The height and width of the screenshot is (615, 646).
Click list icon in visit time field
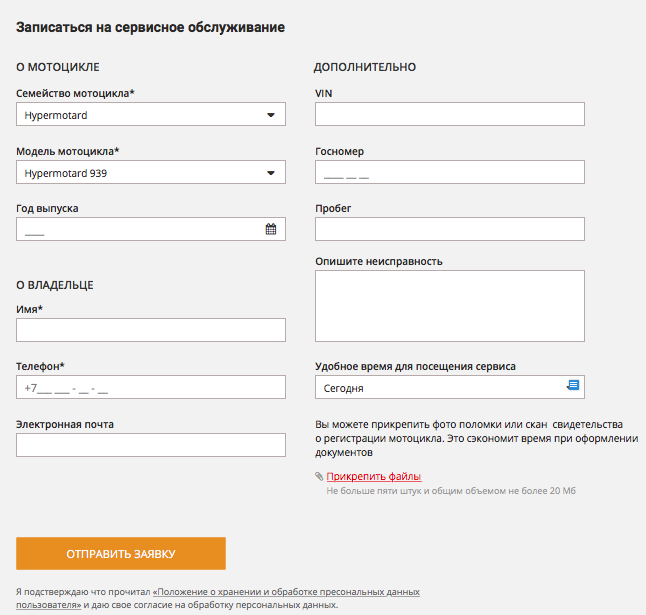point(573,386)
